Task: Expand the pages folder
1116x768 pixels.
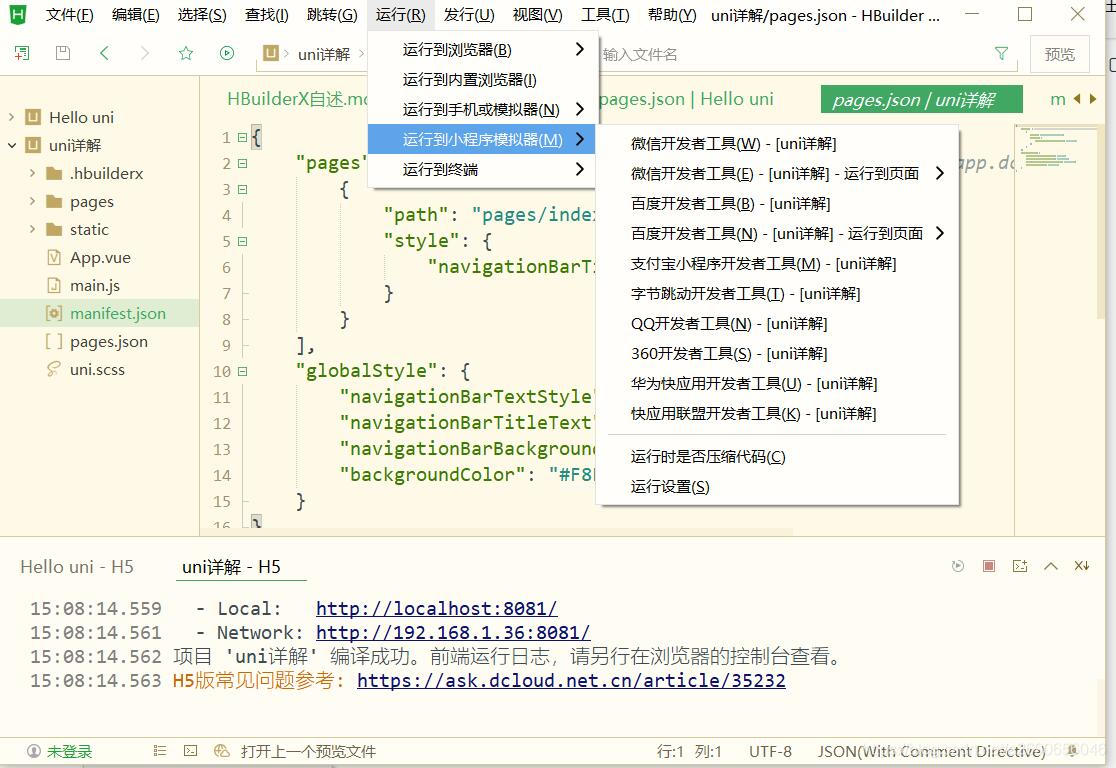Action: pos(32,201)
